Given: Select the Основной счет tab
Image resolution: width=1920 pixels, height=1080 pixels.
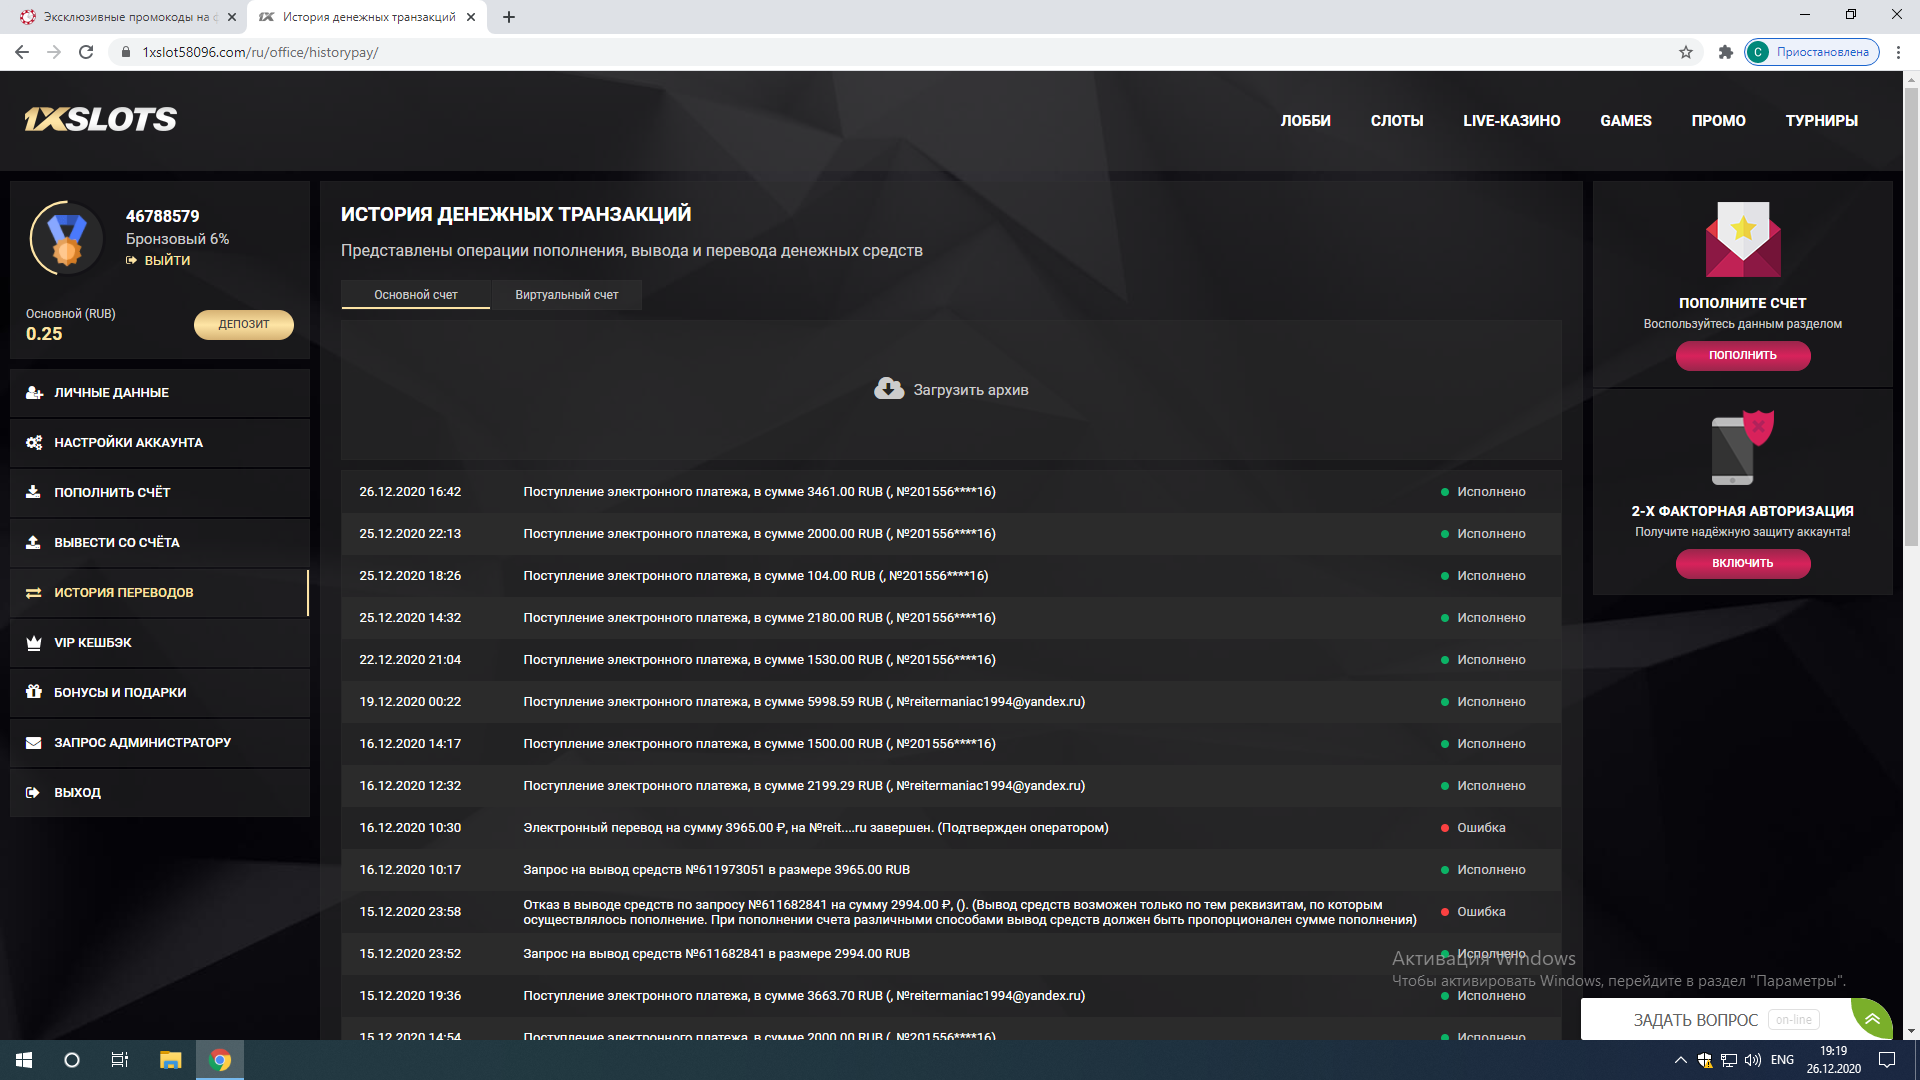Looking at the screenshot, I should click(x=415, y=295).
